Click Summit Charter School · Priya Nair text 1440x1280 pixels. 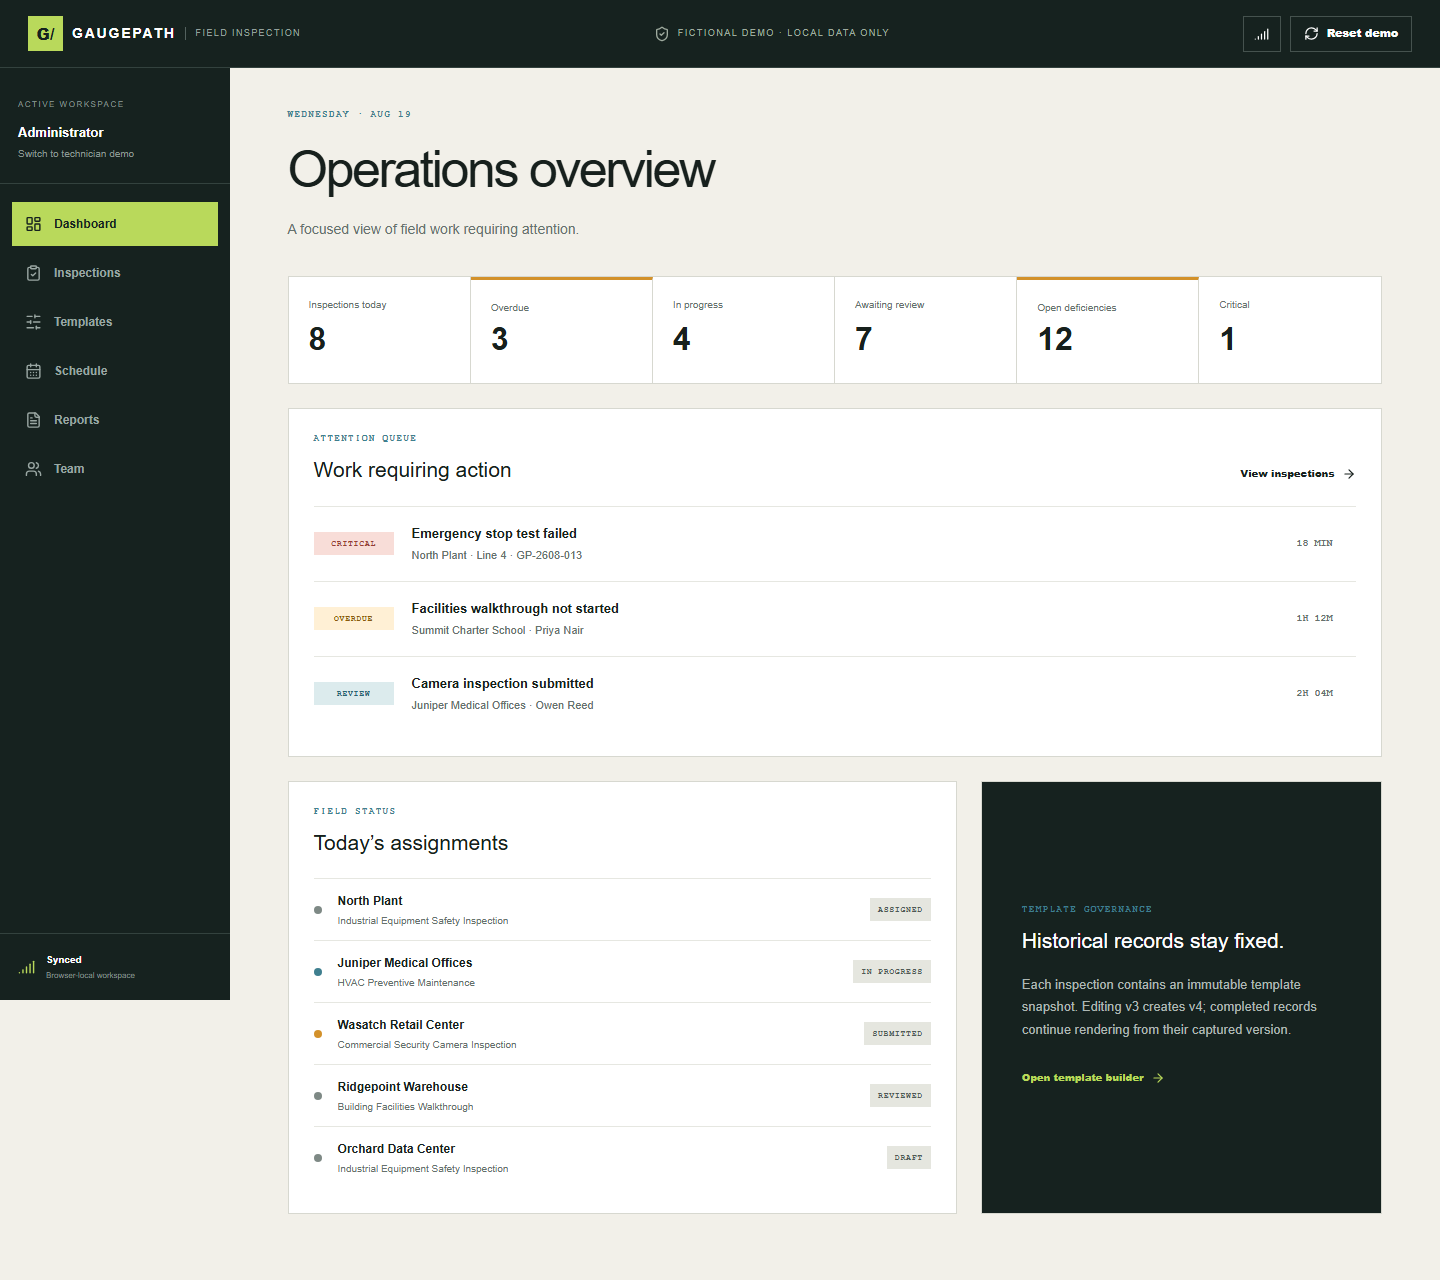pos(498,631)
